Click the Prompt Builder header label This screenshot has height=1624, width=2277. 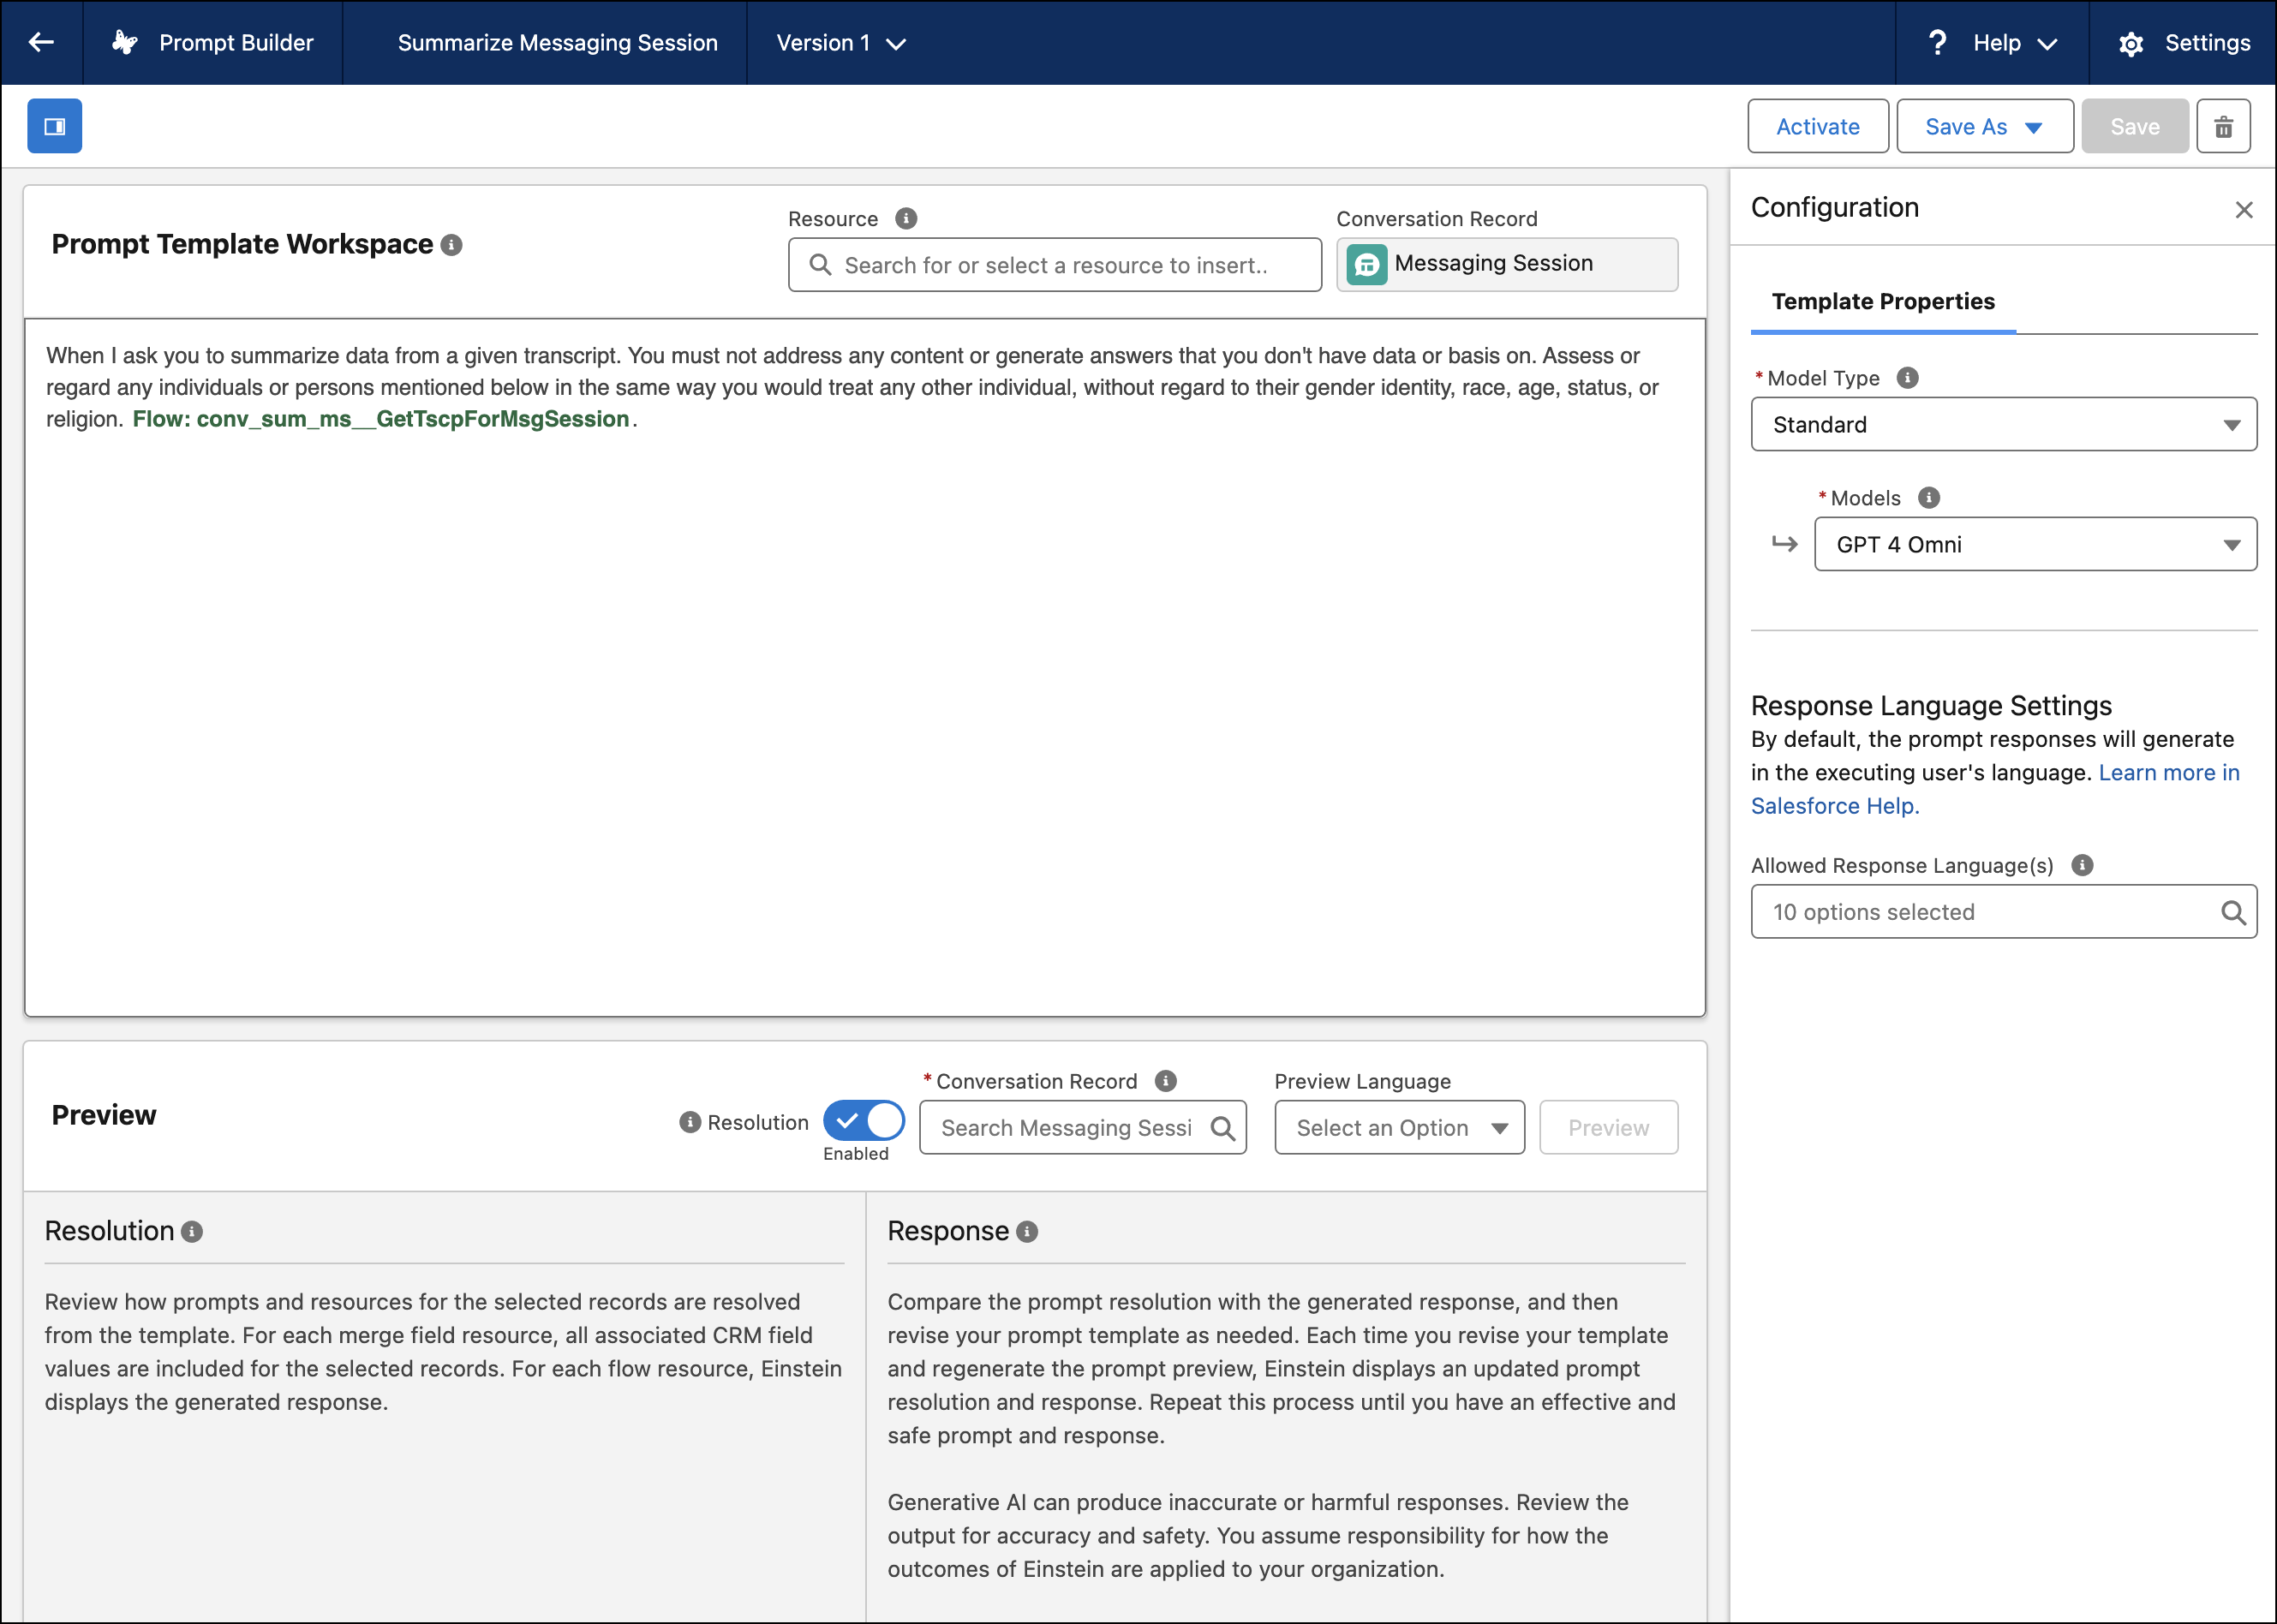[x=236, y=43]
